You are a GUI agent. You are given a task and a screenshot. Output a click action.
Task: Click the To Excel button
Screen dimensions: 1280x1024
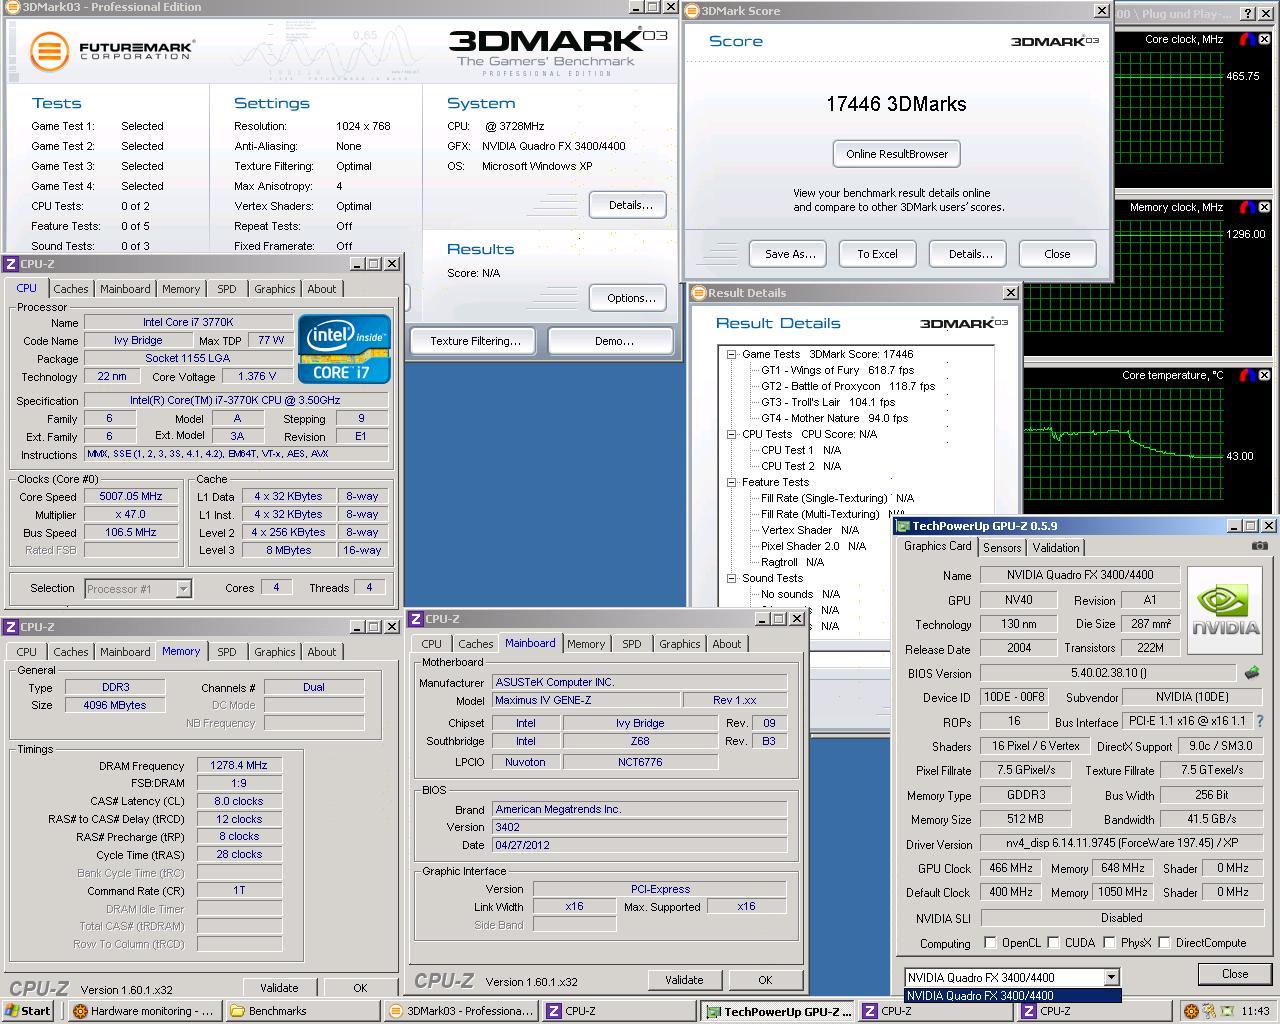877,254
